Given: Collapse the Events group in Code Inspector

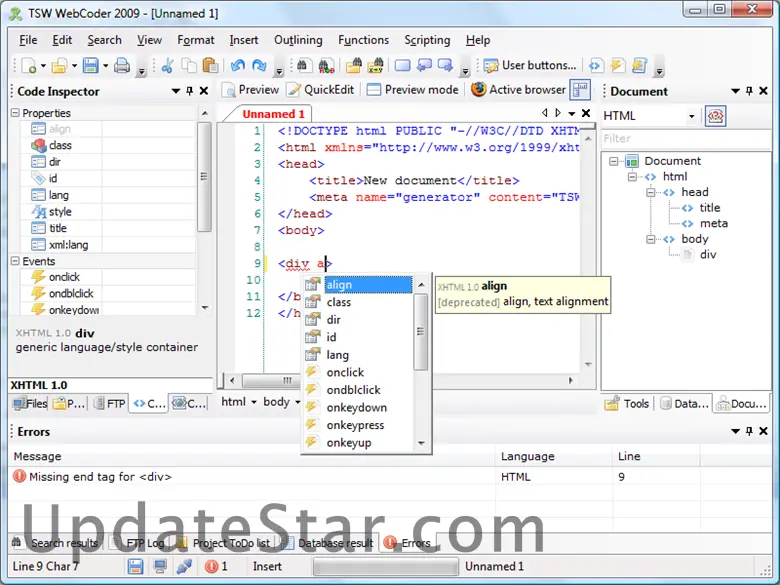Looking at the screenshot, I should 15,261.
